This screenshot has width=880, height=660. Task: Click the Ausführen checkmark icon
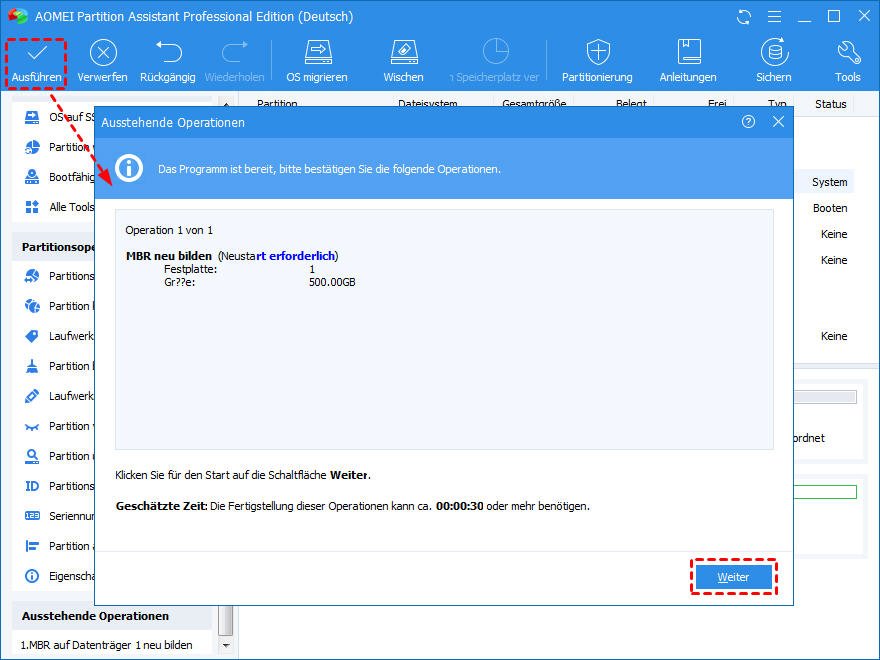click(x=37, y=53)
